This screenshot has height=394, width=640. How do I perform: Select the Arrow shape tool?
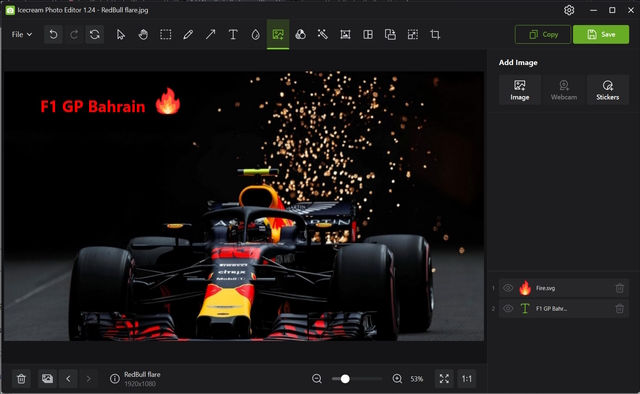211,35
